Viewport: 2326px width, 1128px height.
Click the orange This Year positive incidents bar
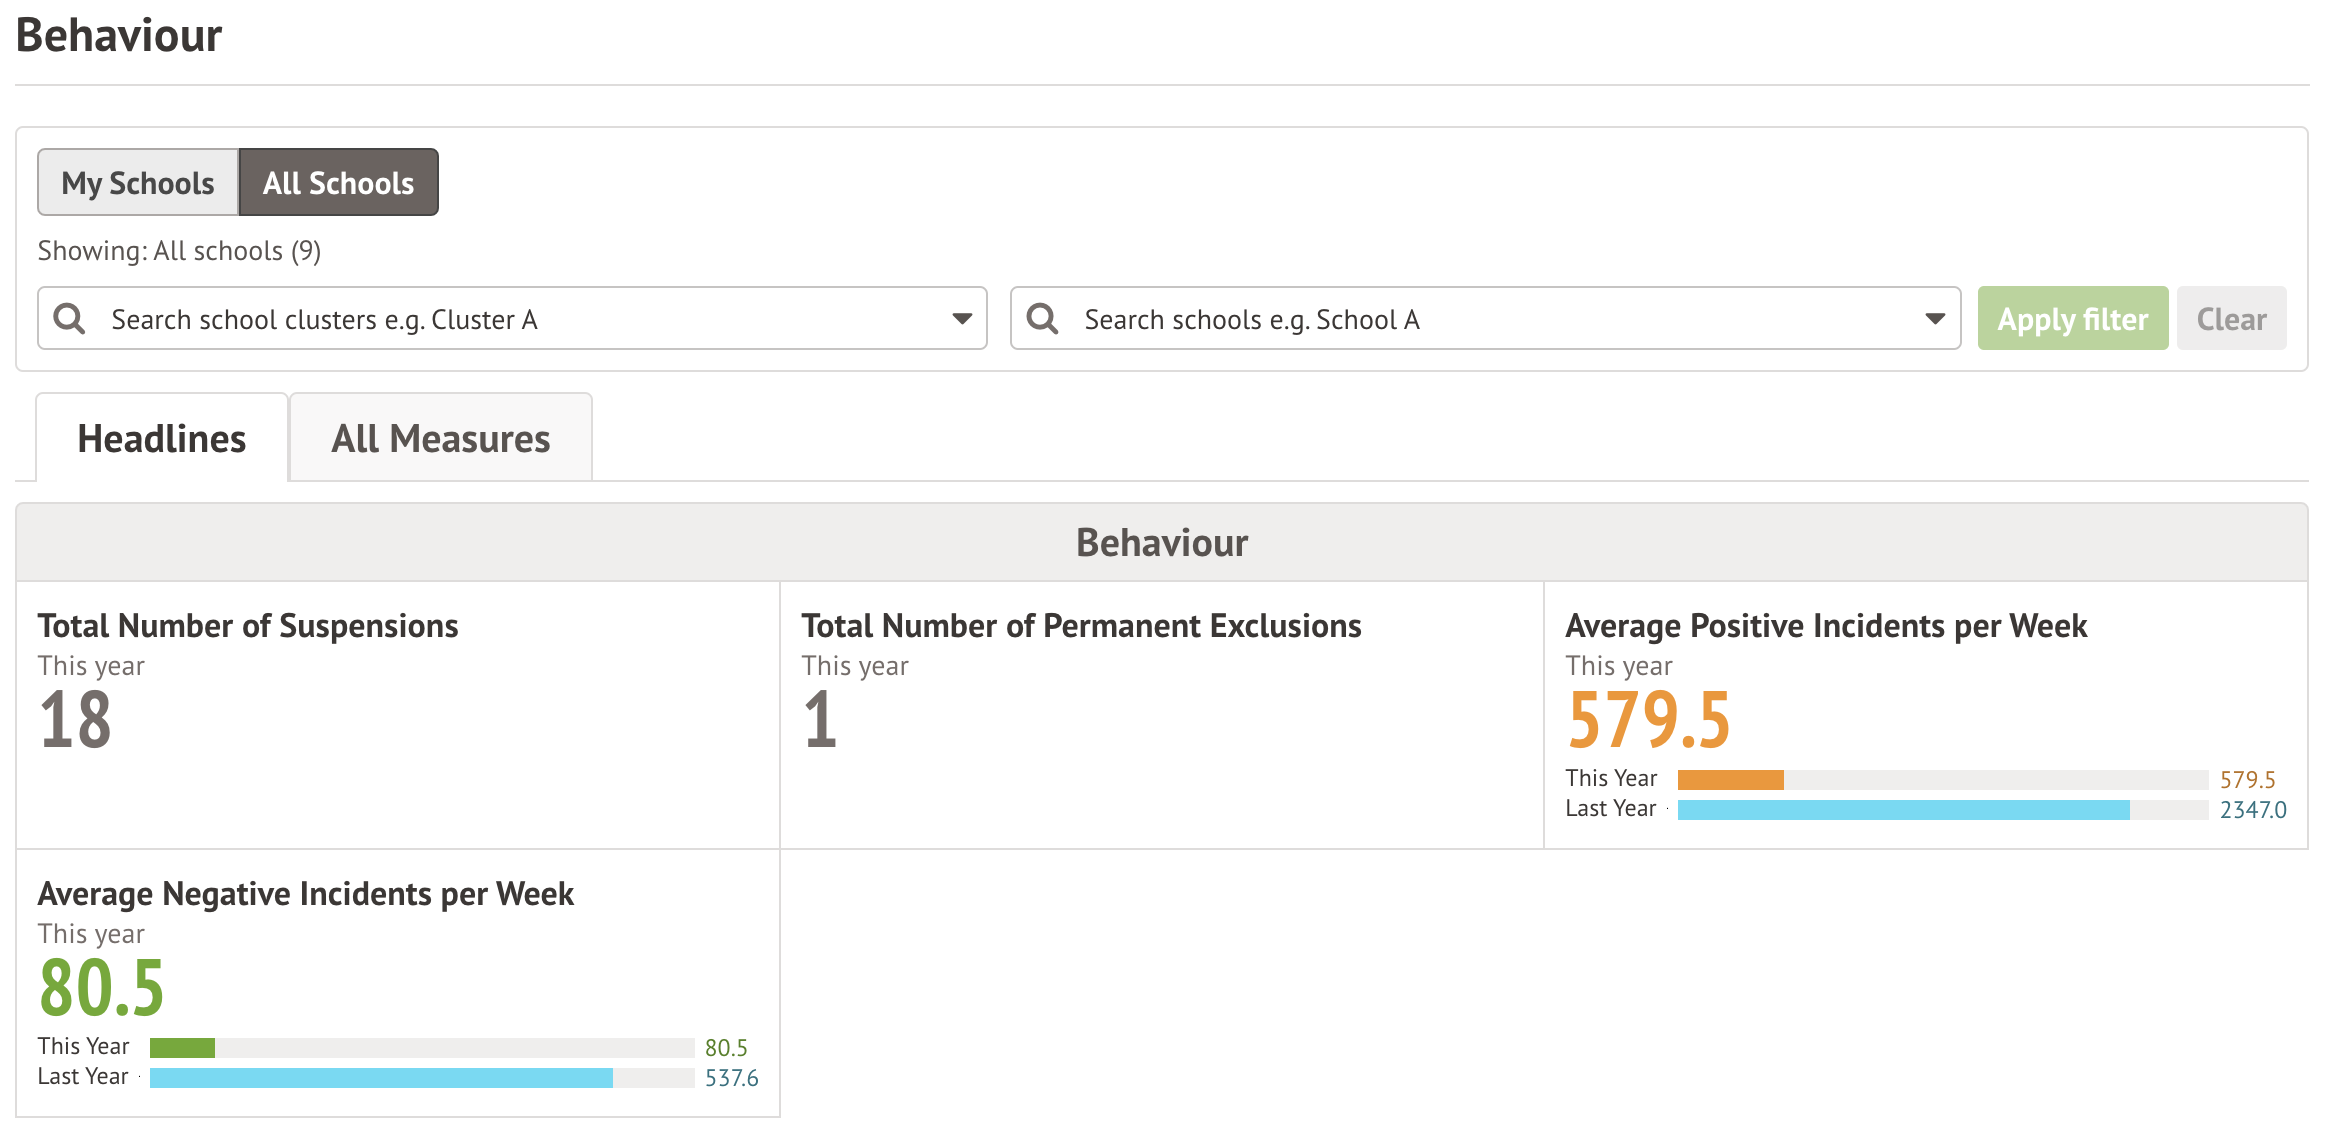[x=1730, y=780]
